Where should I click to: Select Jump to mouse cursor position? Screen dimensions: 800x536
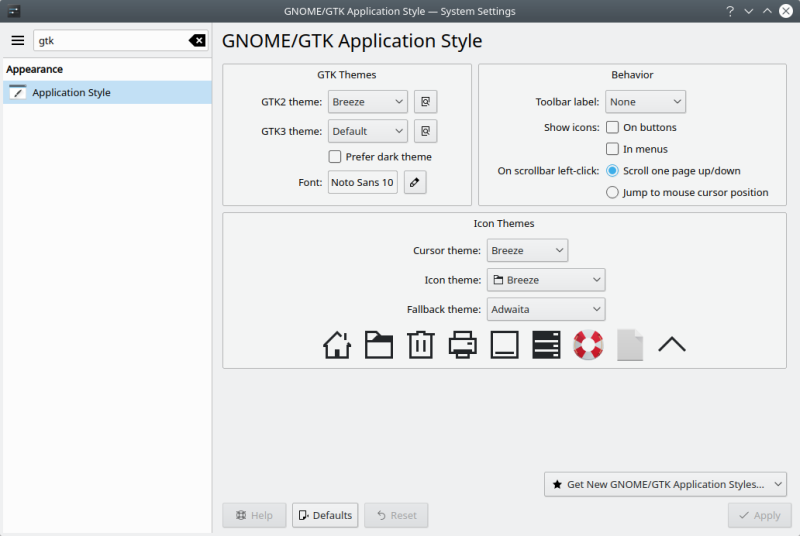[x=613, y=192]
